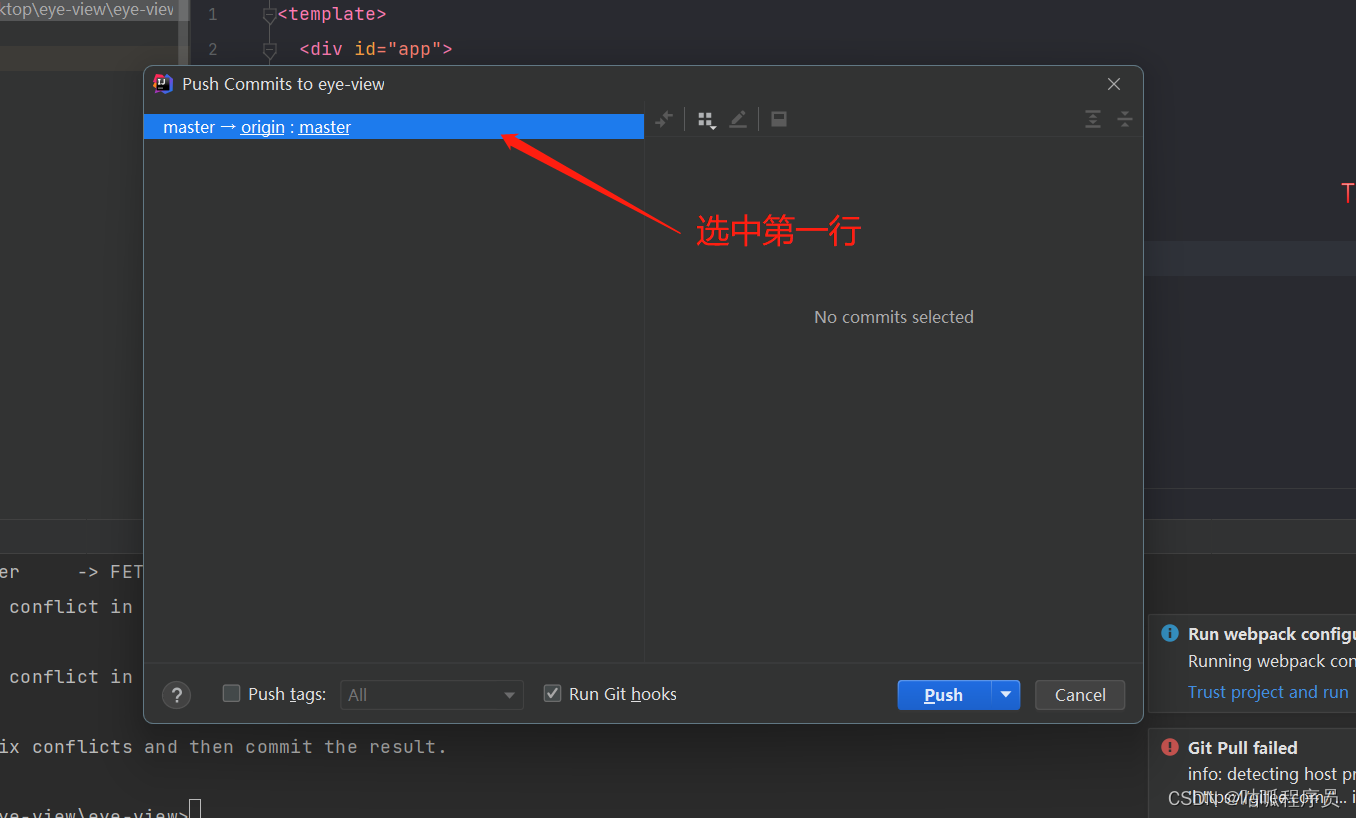This screenshot has width=1356, height=818.
Task: Click the Cancel button
Action: coord(1080,695)
